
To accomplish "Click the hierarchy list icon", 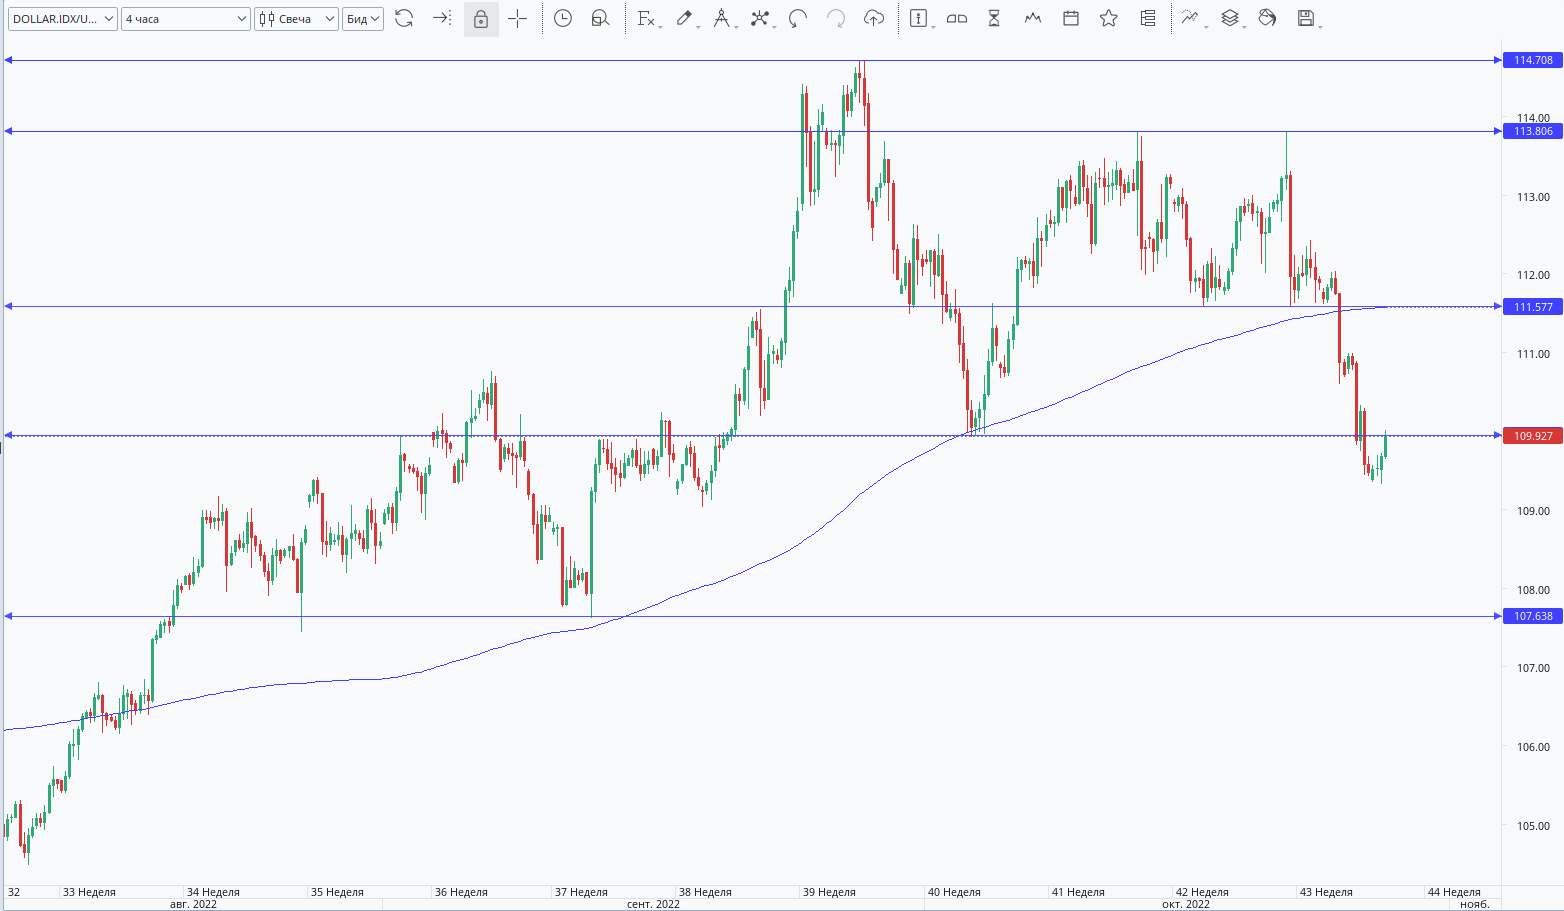I will pyautogui.click(x=1148, y=18).
